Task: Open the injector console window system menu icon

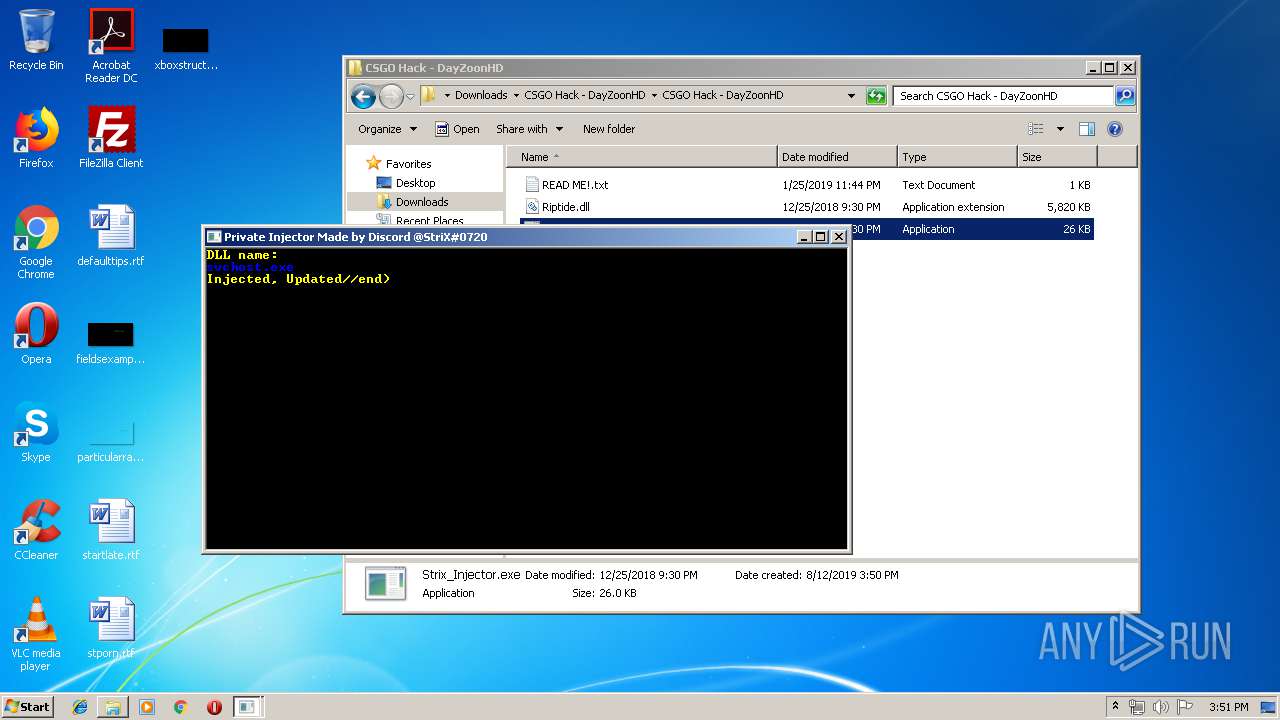Action: (213, 237)
